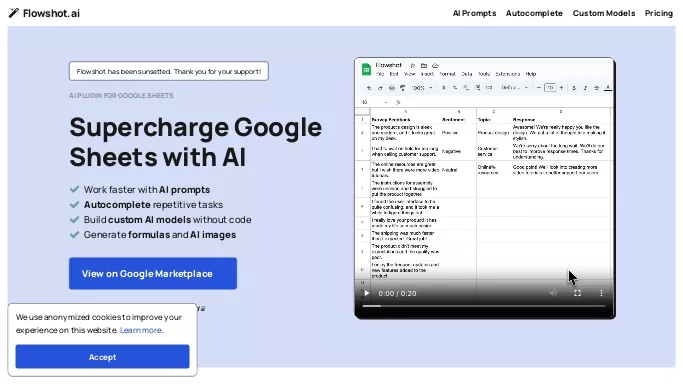683x384 pixels.
Task: Visit the Pricing page link
Action: pos(659,13)
